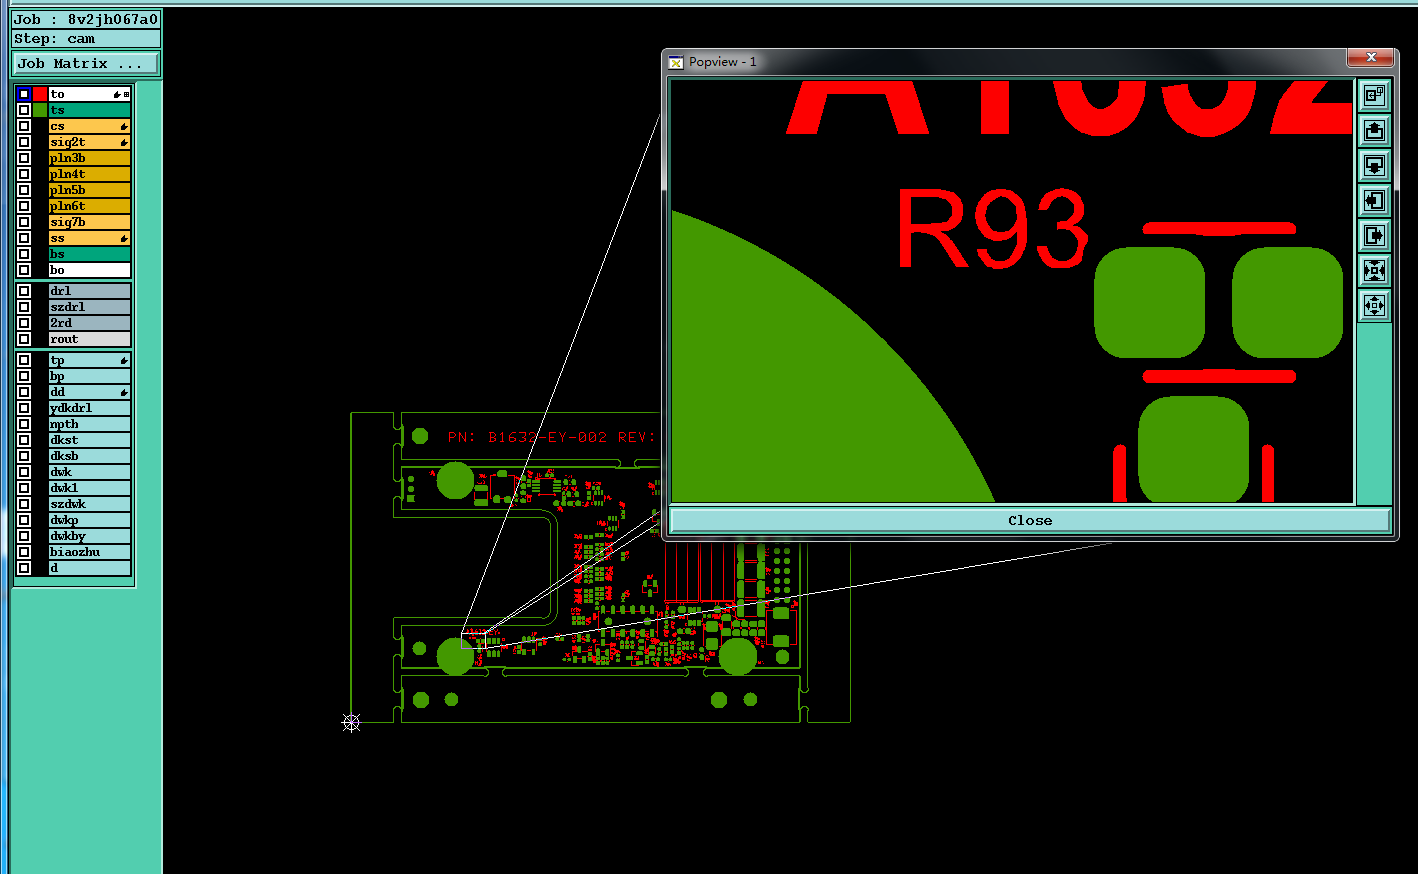Check the bo layer box
The width and height of the screenshot is (1418, 874).
24,270
